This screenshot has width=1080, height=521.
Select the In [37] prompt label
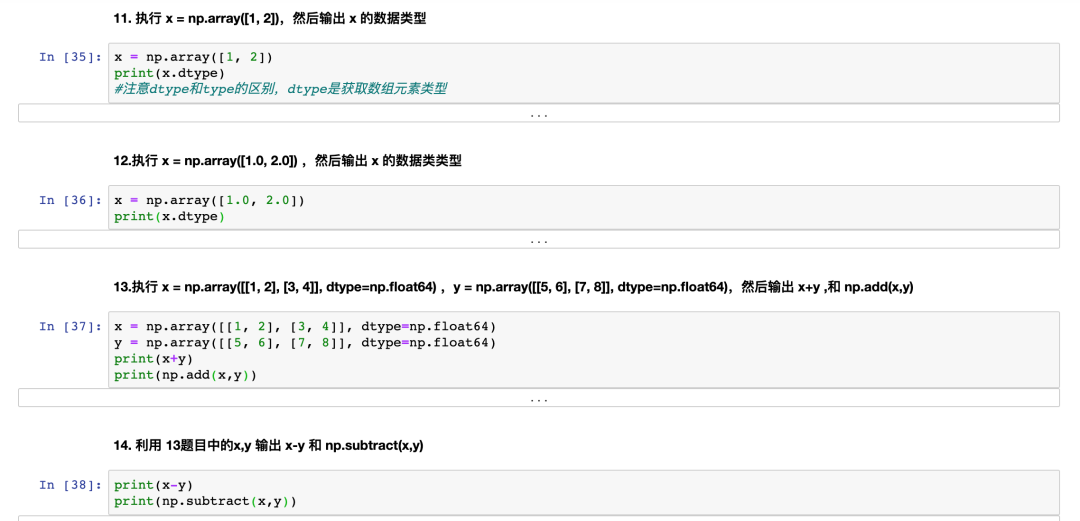[x=71, y=326]
